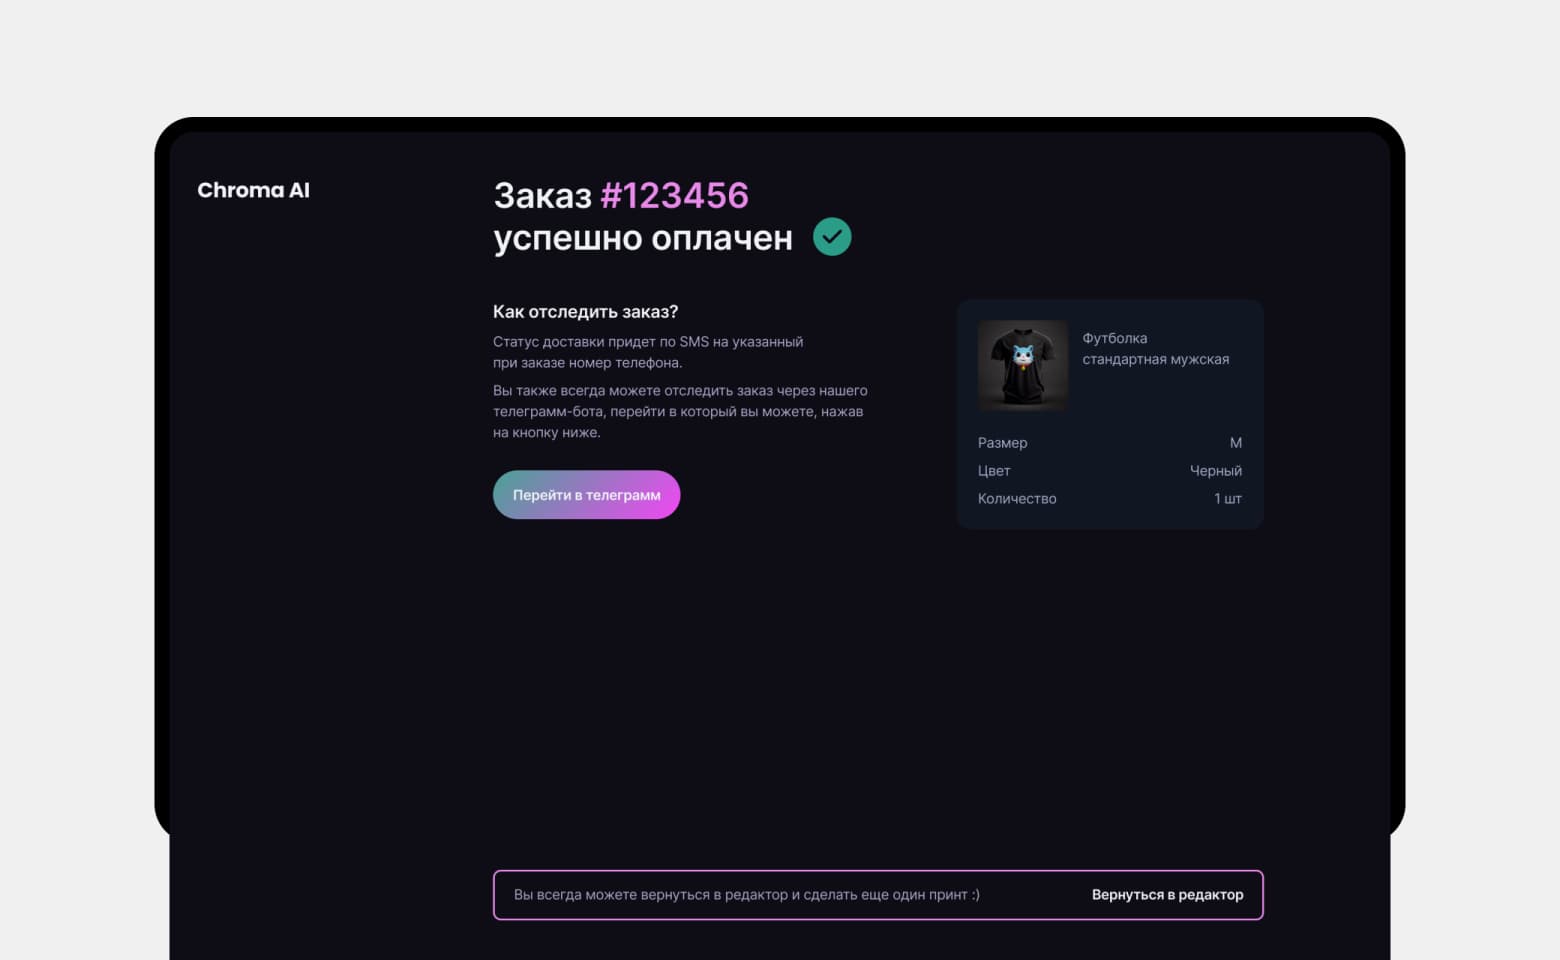Click the product title Футболка стандартная мужская
The height and width of the screenshot is (960, 1560).
click(1155, 349)
